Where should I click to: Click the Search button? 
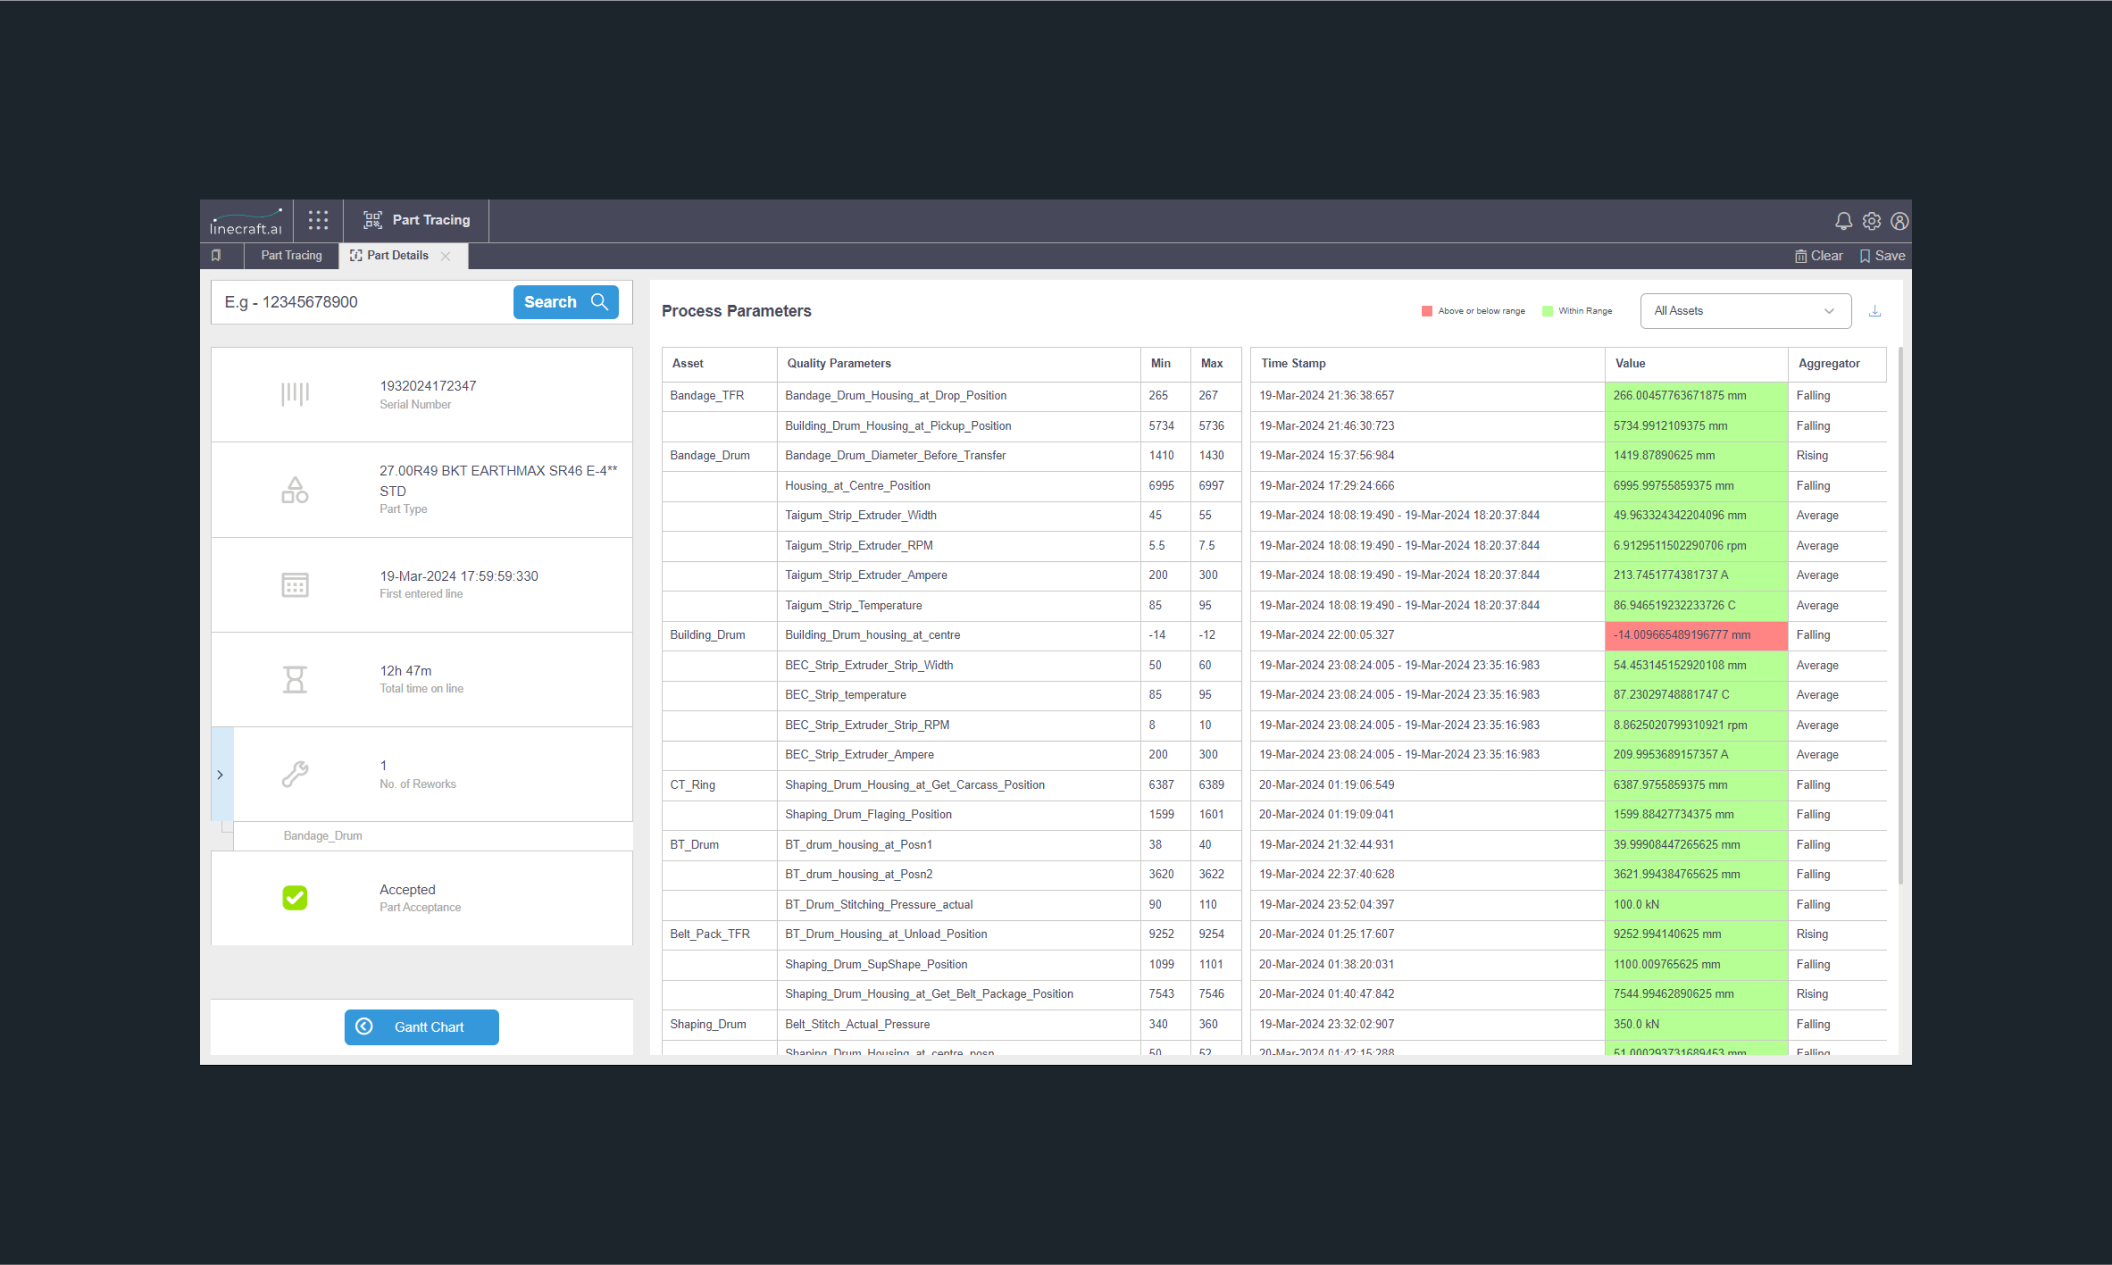566,302
